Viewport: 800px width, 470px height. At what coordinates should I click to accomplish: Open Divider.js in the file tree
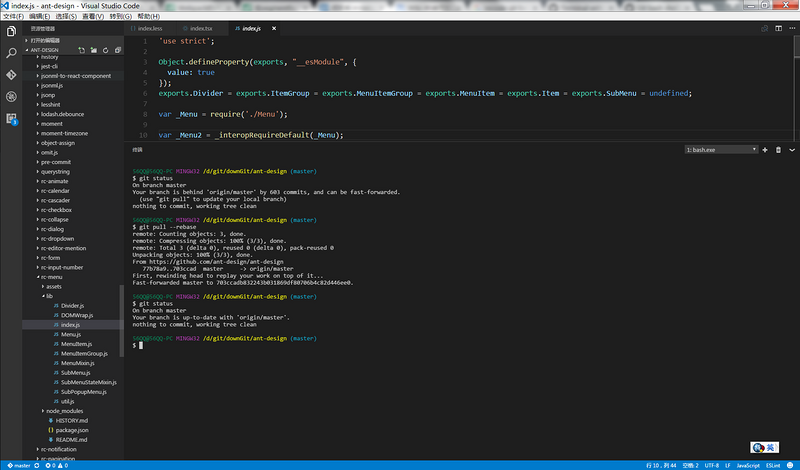pyautogui.click(x=72, y=306)
